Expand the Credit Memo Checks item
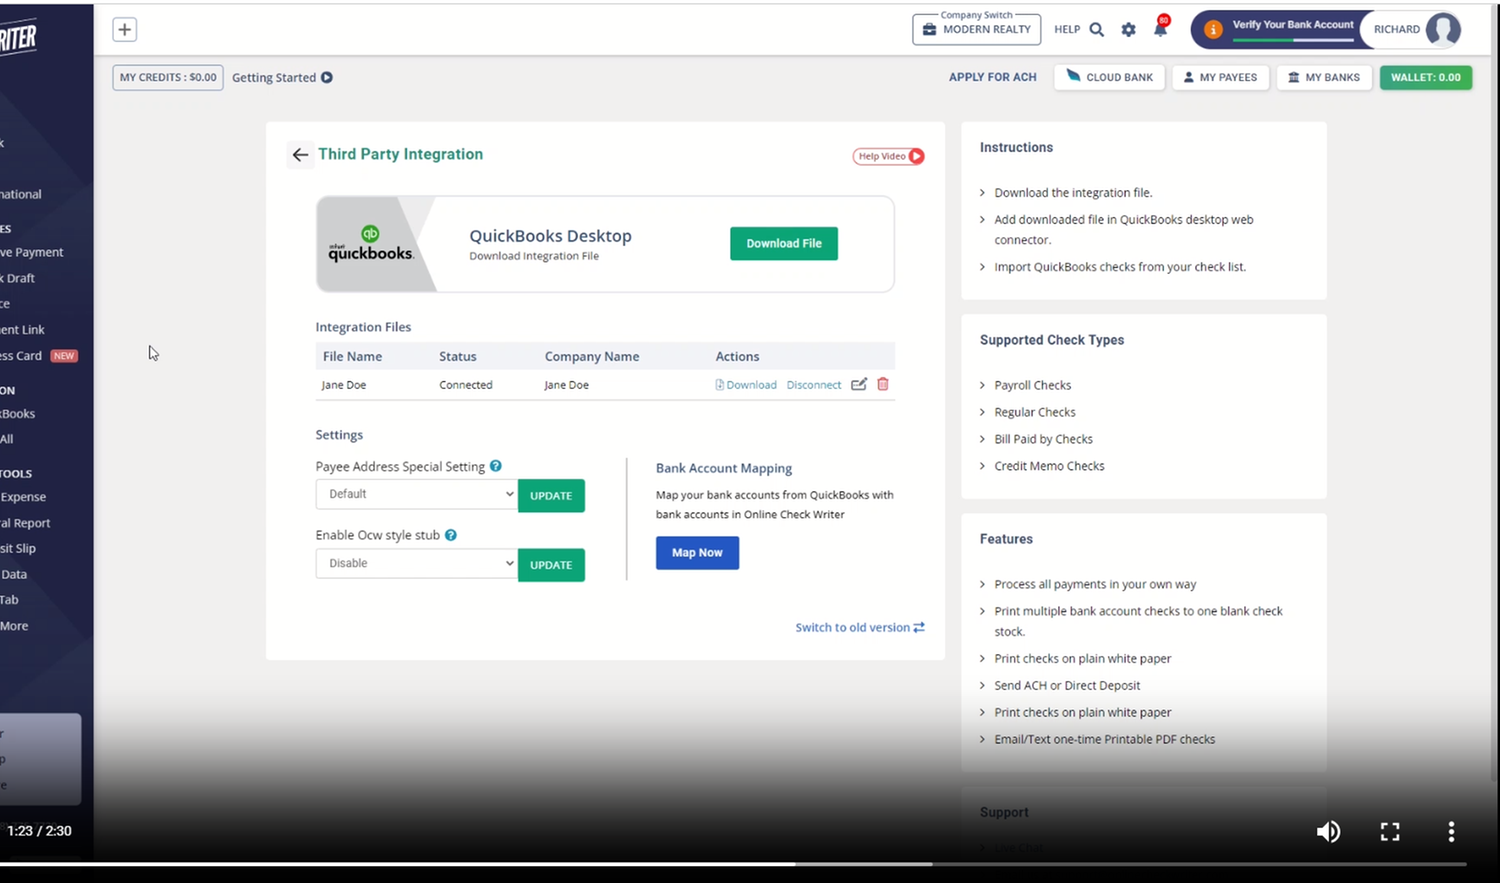The height and width of the screenshot is (883, 1500). click(1049, 467)
